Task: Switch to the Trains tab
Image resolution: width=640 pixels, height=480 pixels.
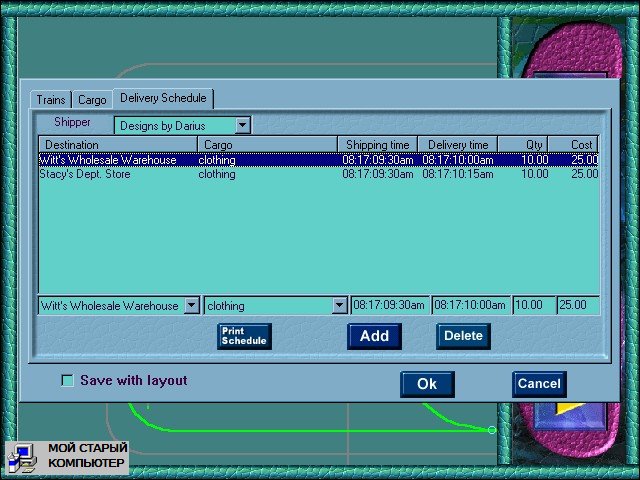Action: tap(51, 100)
